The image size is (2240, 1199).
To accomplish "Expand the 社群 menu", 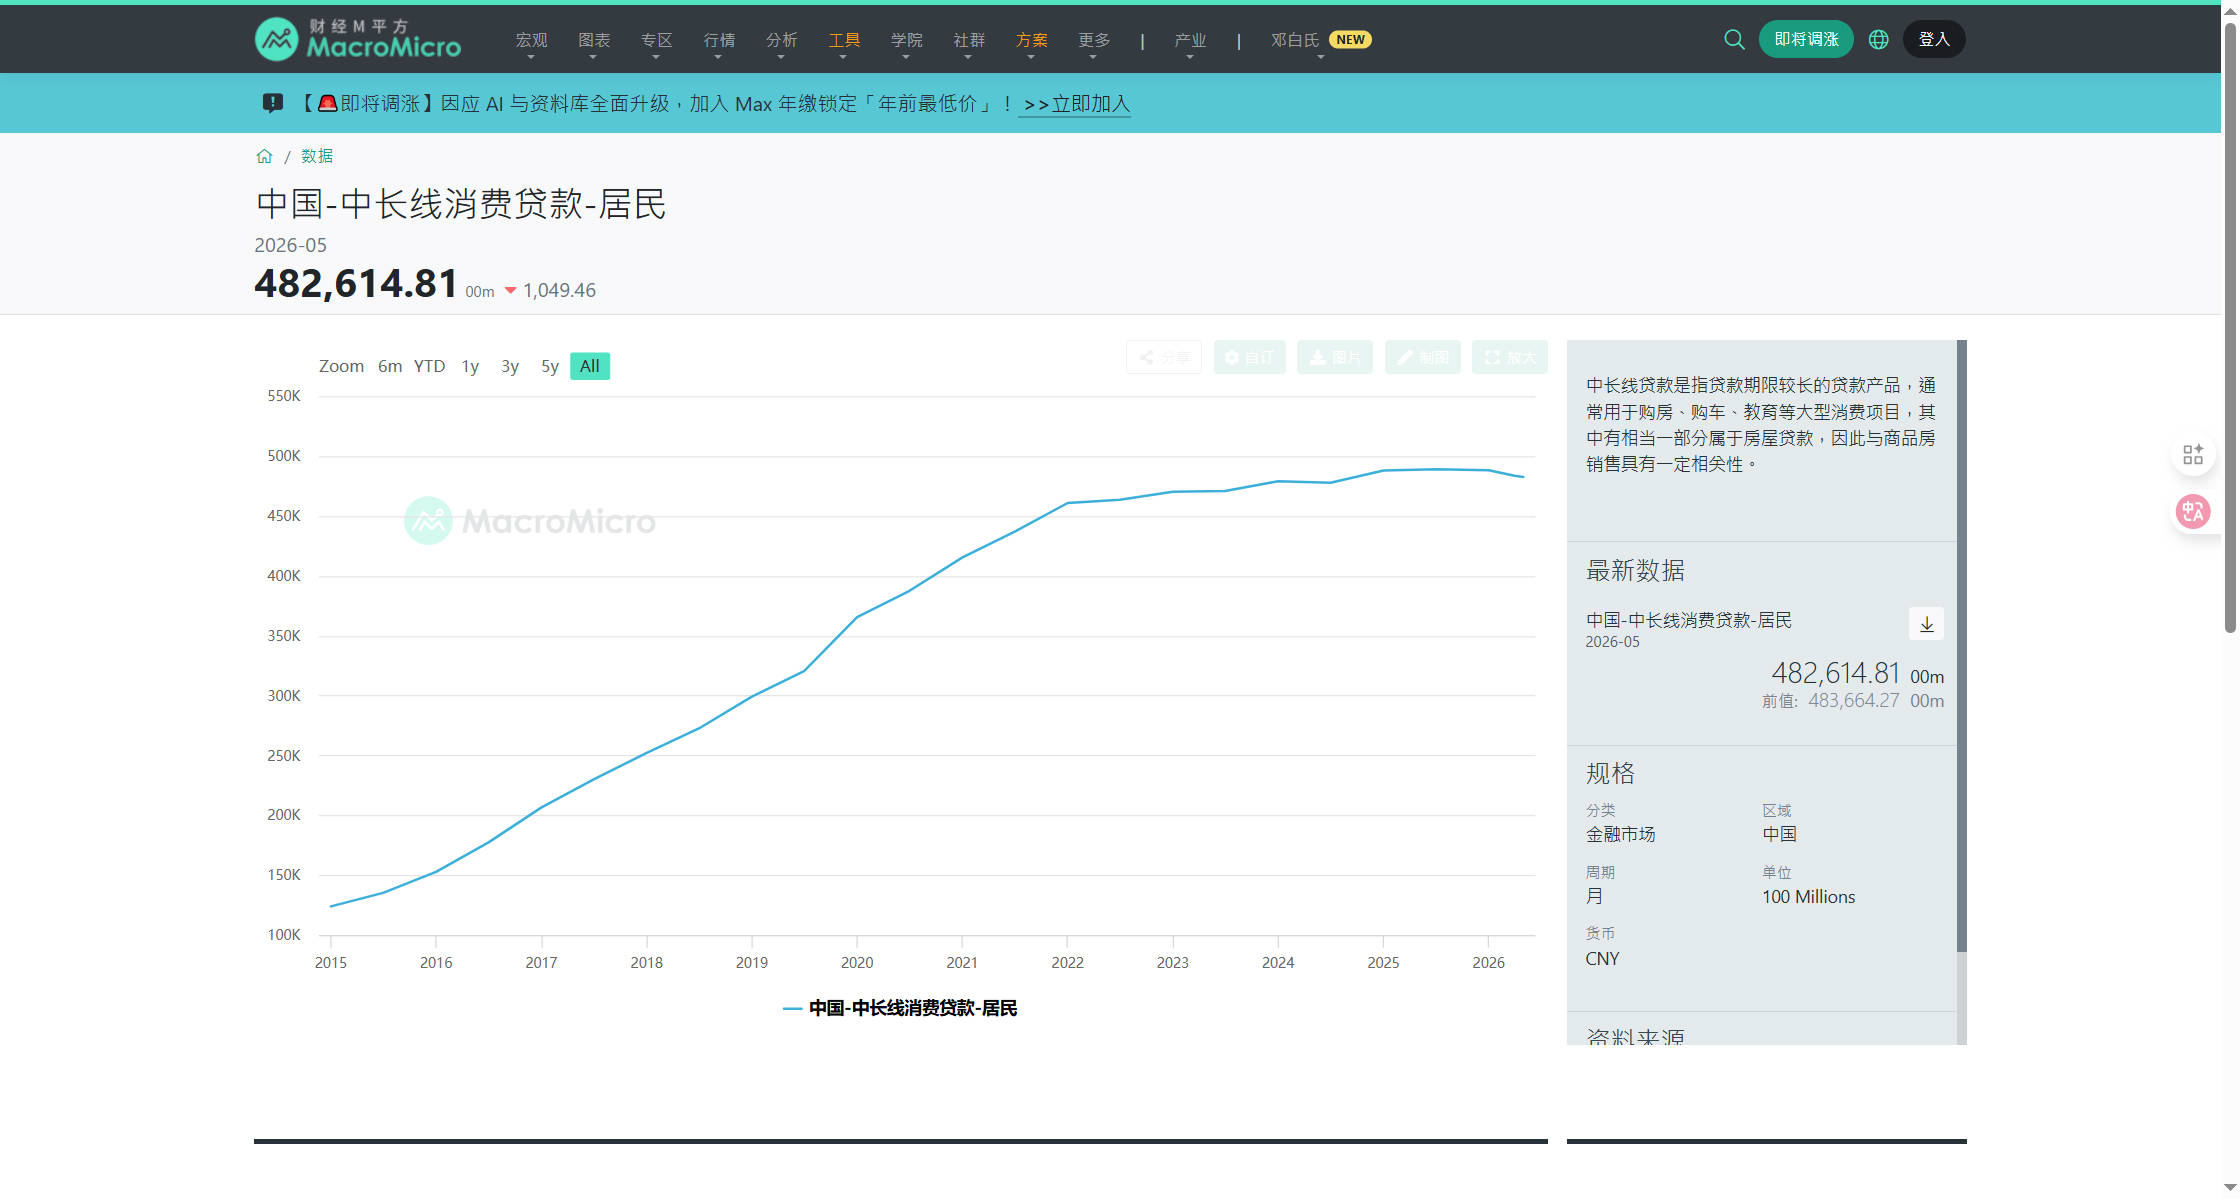I will click(x=969, y=40).
